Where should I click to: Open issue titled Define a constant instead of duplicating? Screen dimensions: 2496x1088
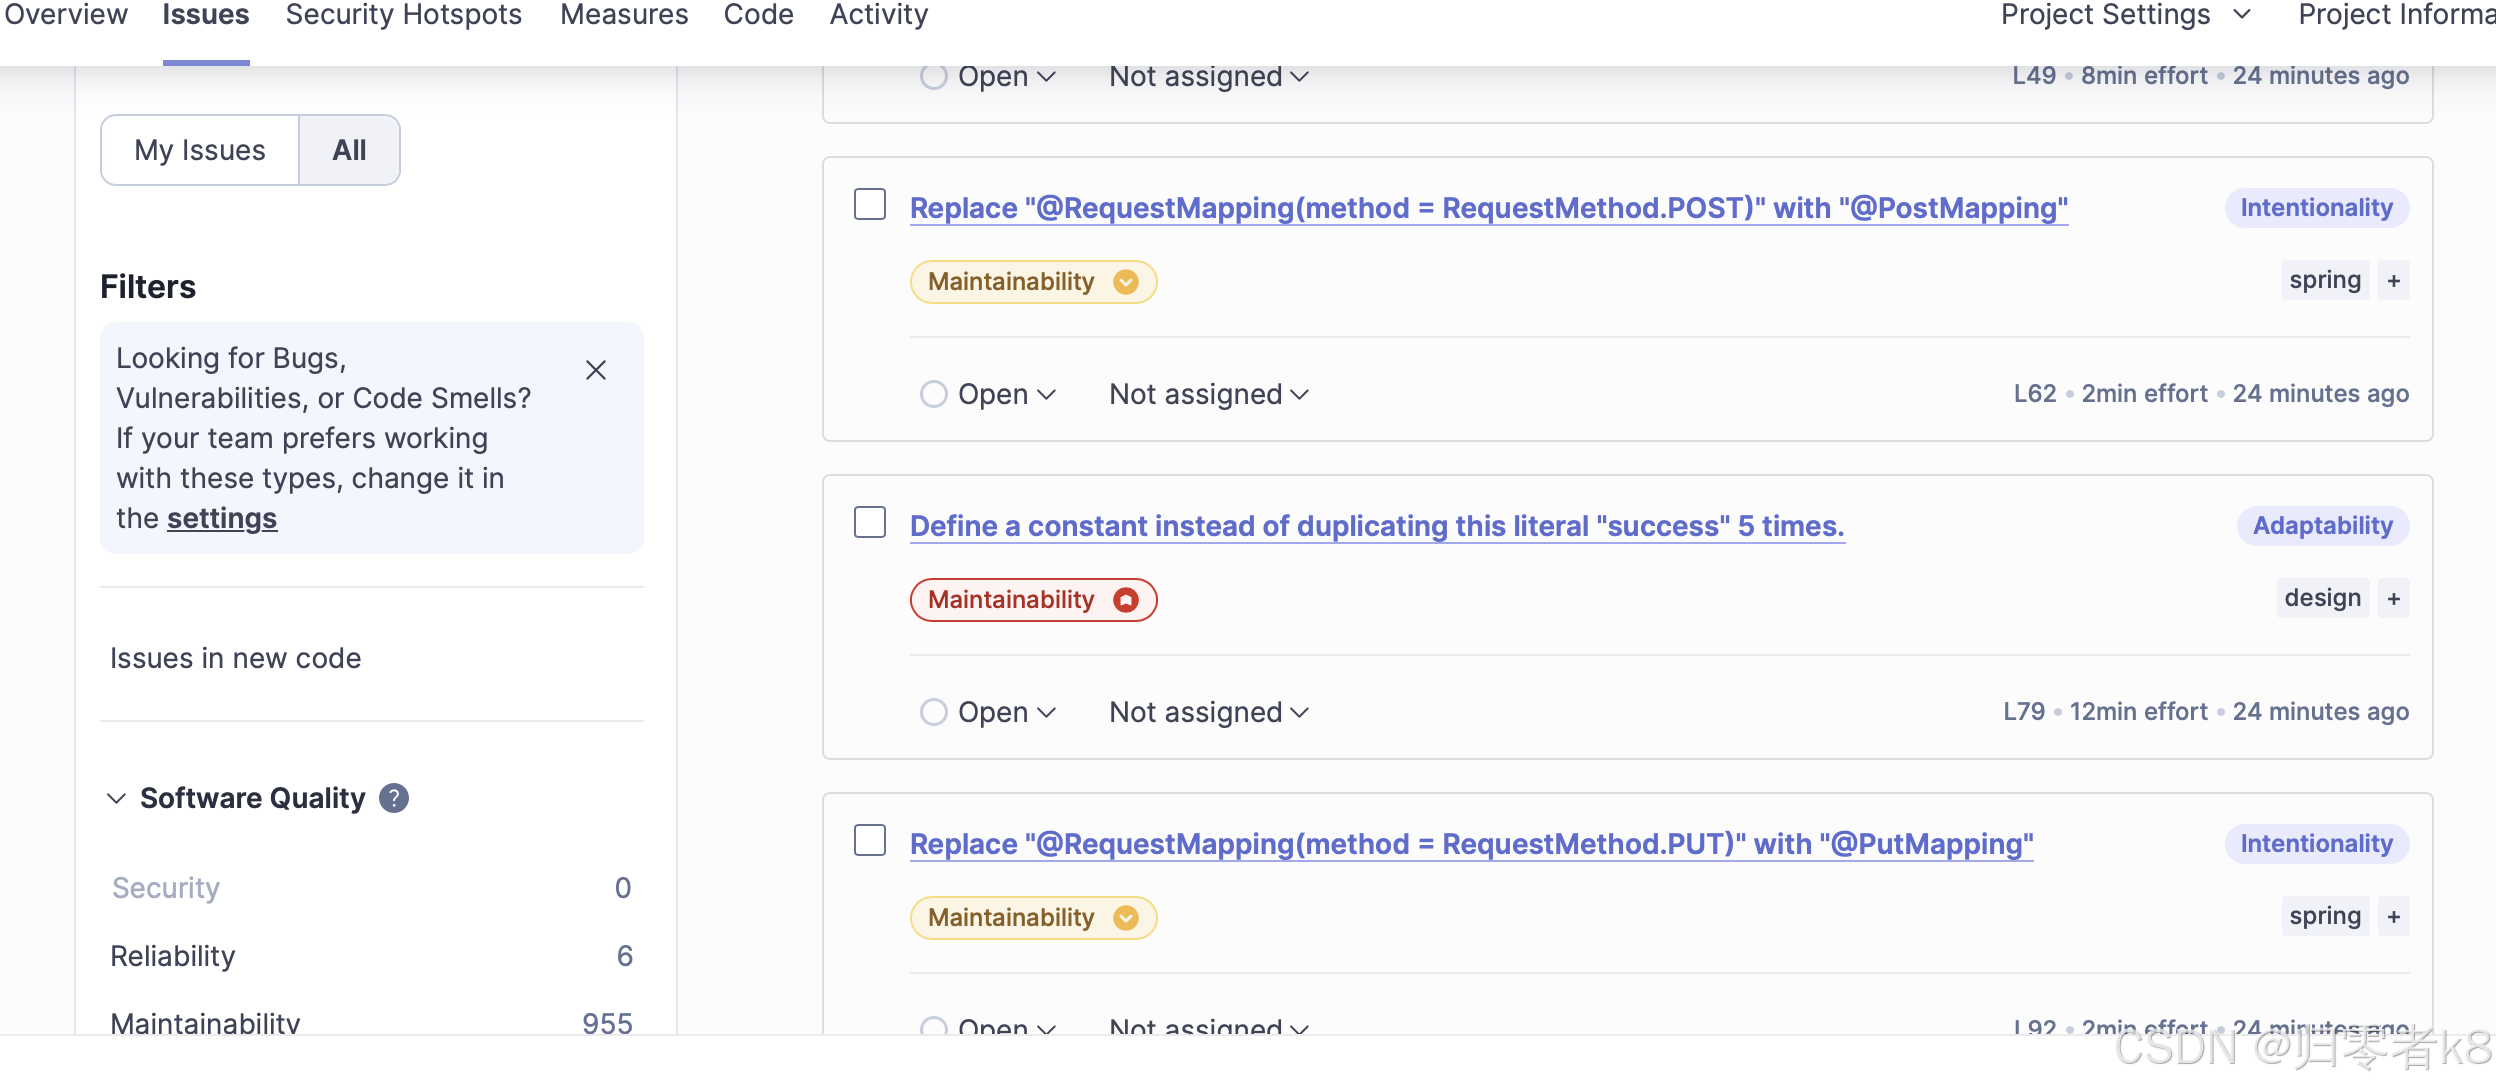(x=1376, y=525)
